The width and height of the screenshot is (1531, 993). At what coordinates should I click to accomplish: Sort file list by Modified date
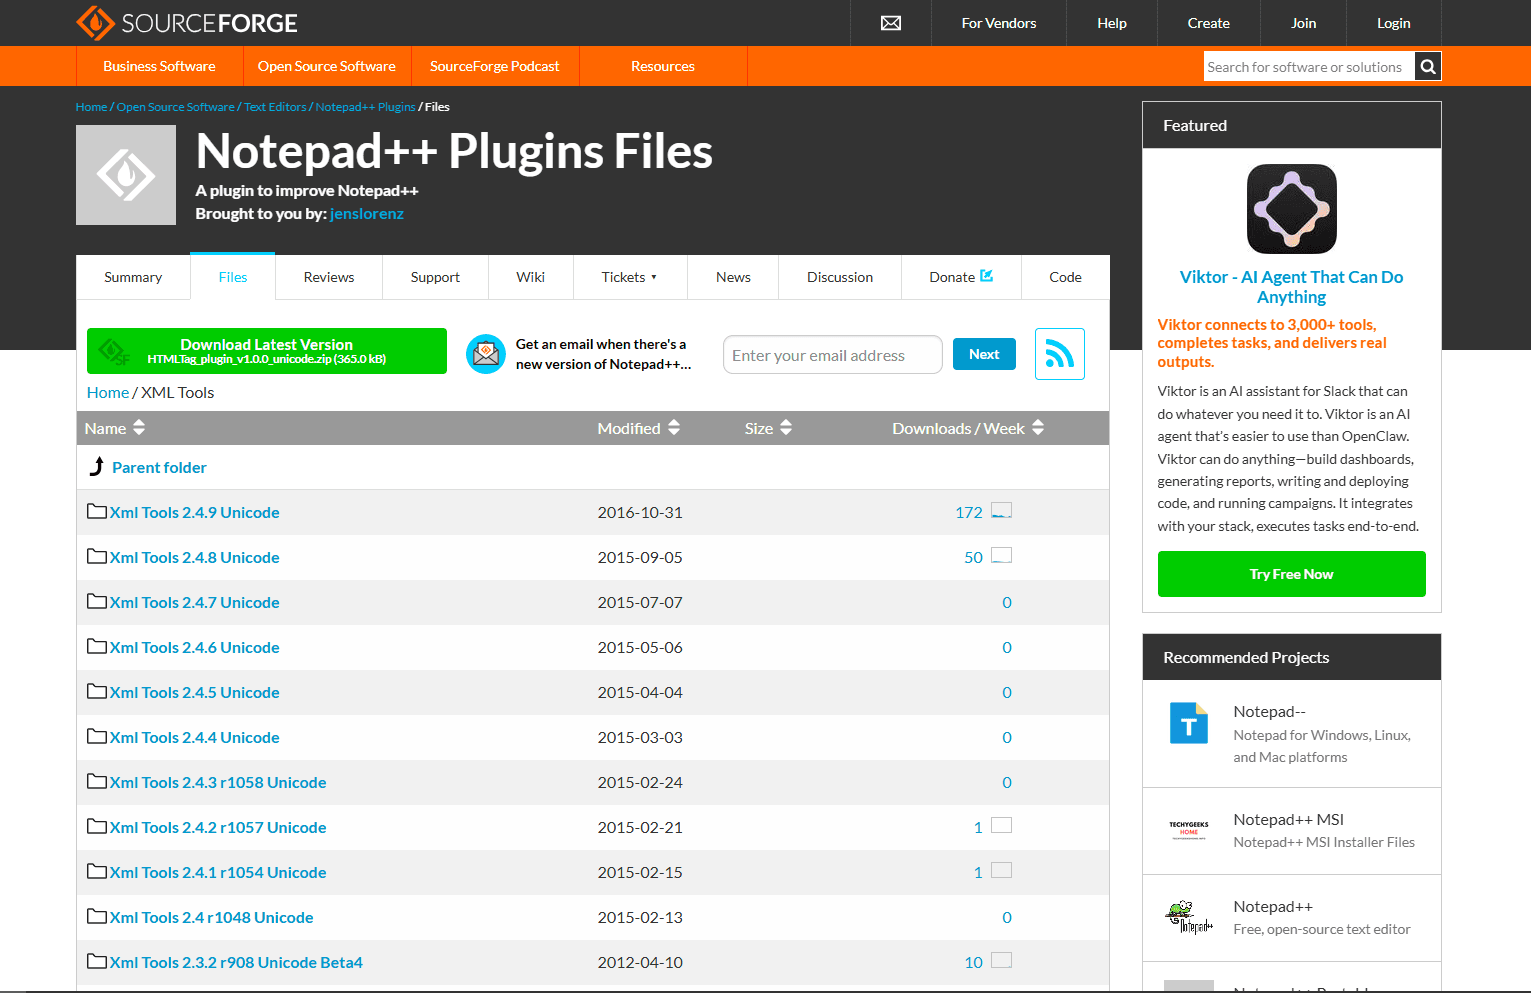pos(638,428)
